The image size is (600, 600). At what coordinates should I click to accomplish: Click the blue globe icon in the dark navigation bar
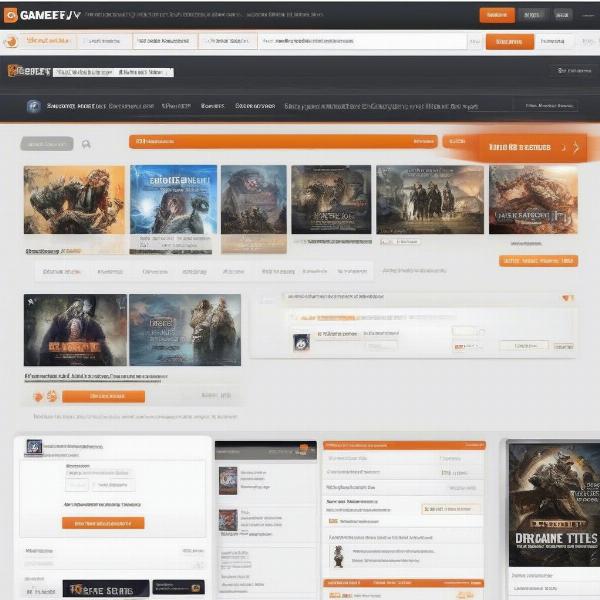point(34,106)
